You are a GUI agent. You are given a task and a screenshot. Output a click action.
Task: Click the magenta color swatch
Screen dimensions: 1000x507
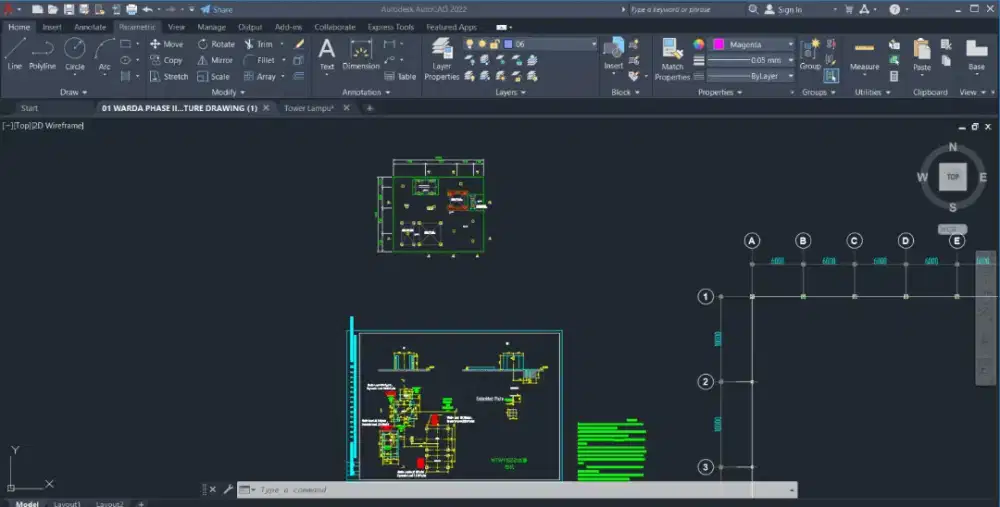tap(718, 45)
